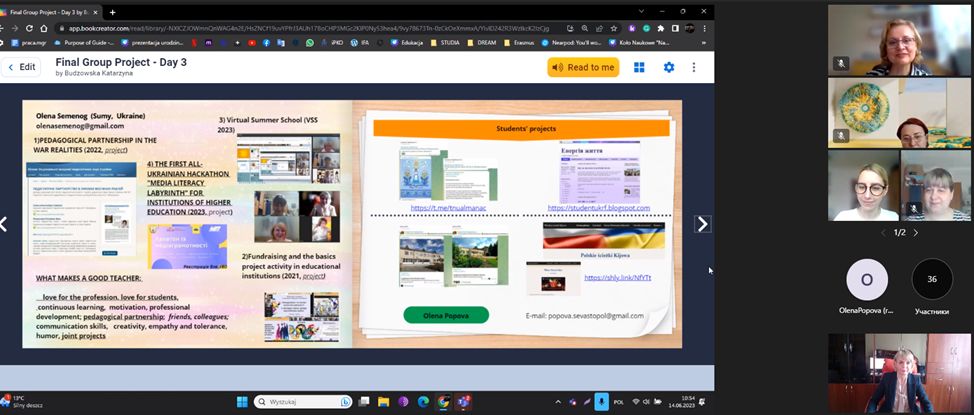Go to the next book page
This screenshot has width=974, height=415.
(702, 224)
